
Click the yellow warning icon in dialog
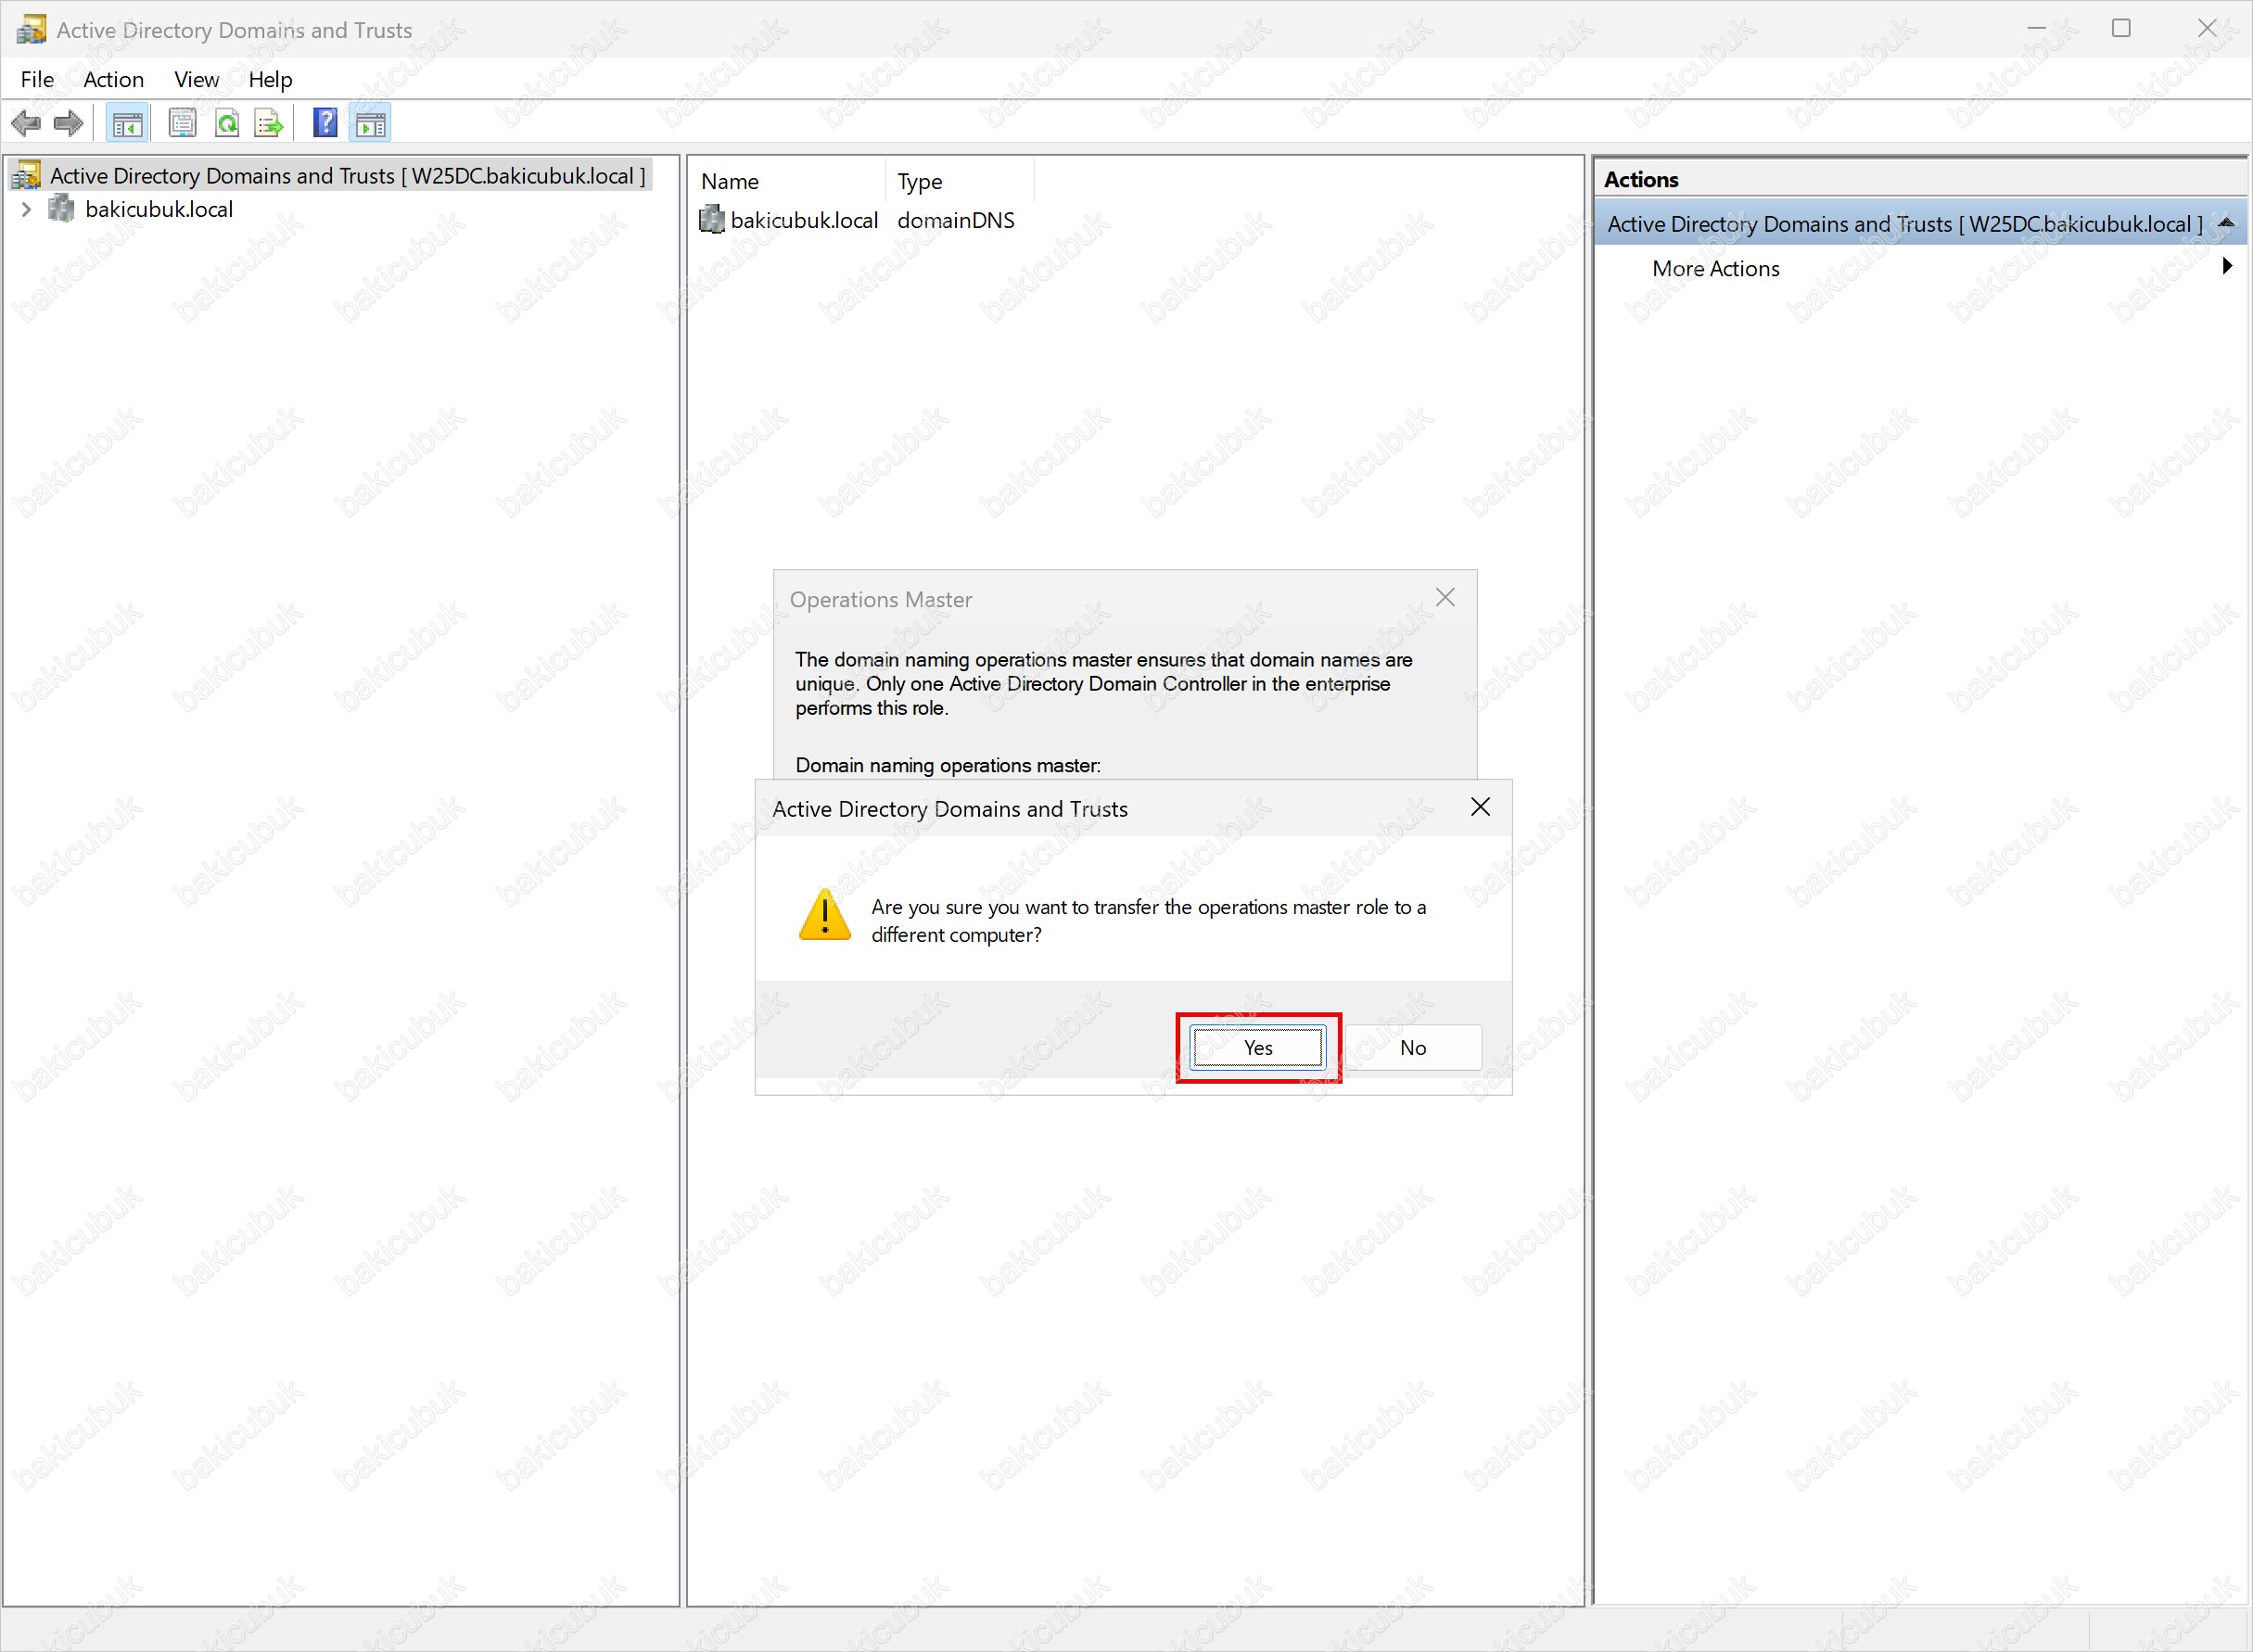[x=825, y=916]
